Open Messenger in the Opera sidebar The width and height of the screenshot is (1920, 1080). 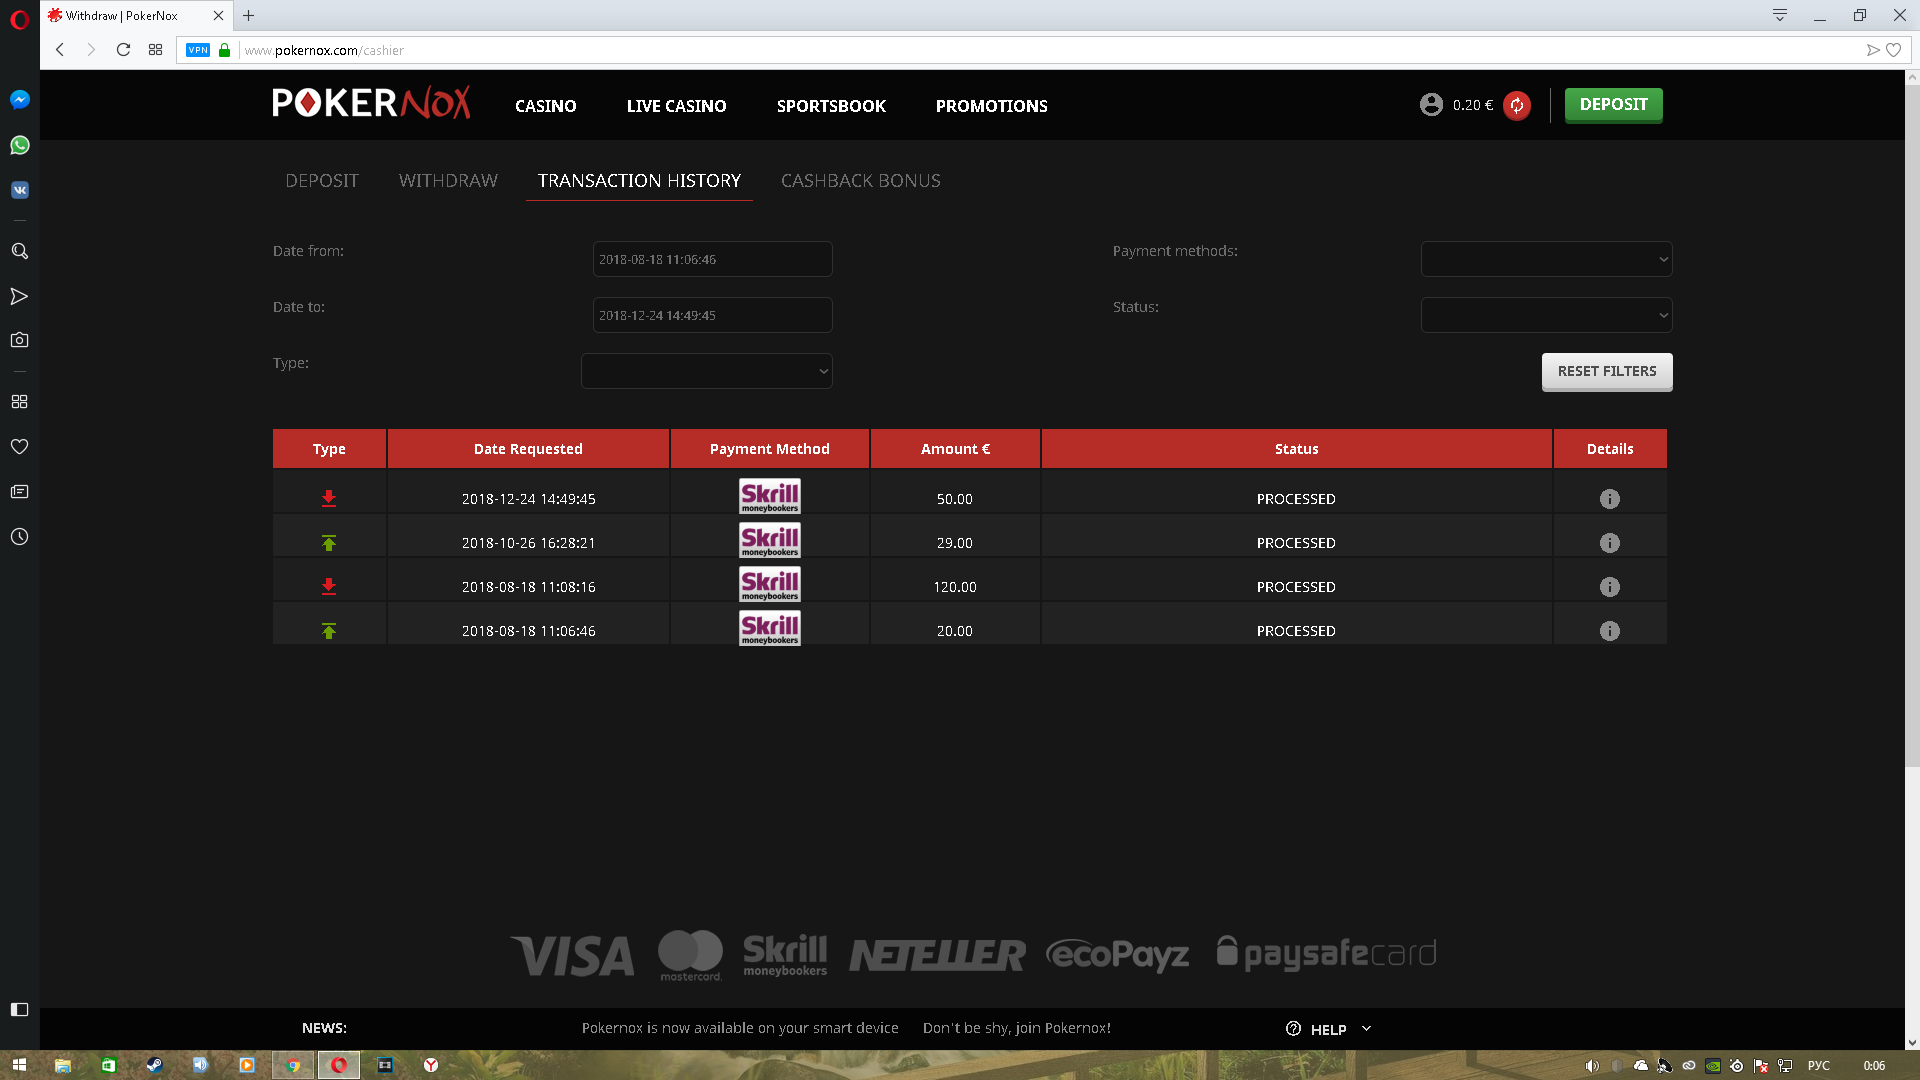19,100
